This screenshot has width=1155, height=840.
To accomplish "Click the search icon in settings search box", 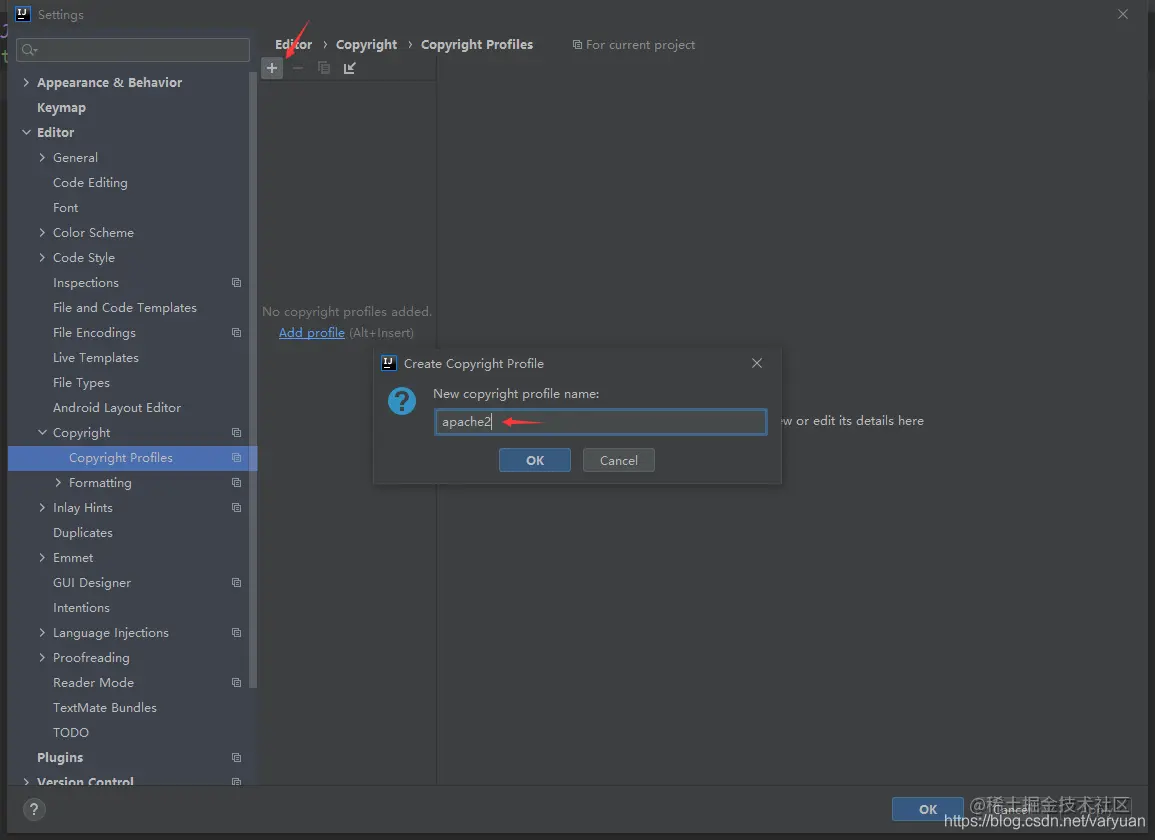I will click(x=29, y=49).
